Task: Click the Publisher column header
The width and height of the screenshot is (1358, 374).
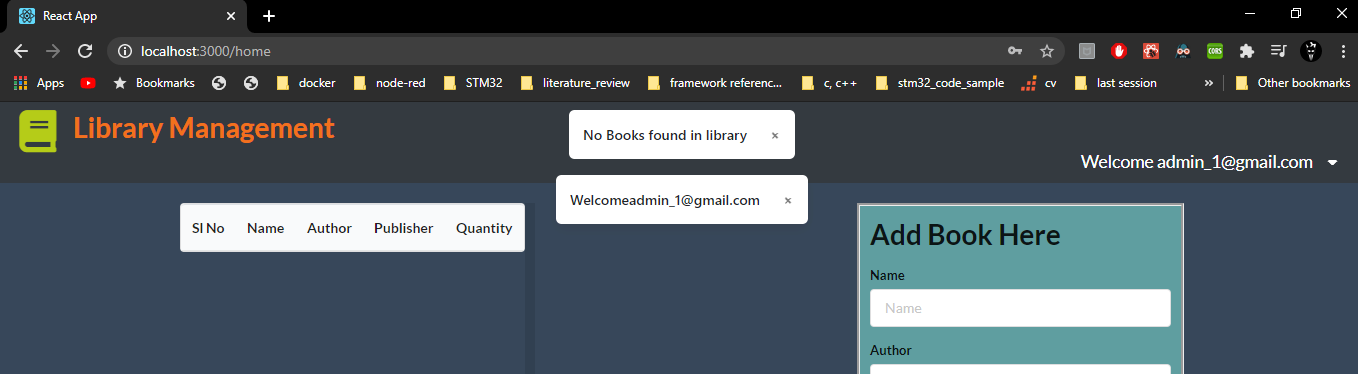Action: [x=404, y=228]
